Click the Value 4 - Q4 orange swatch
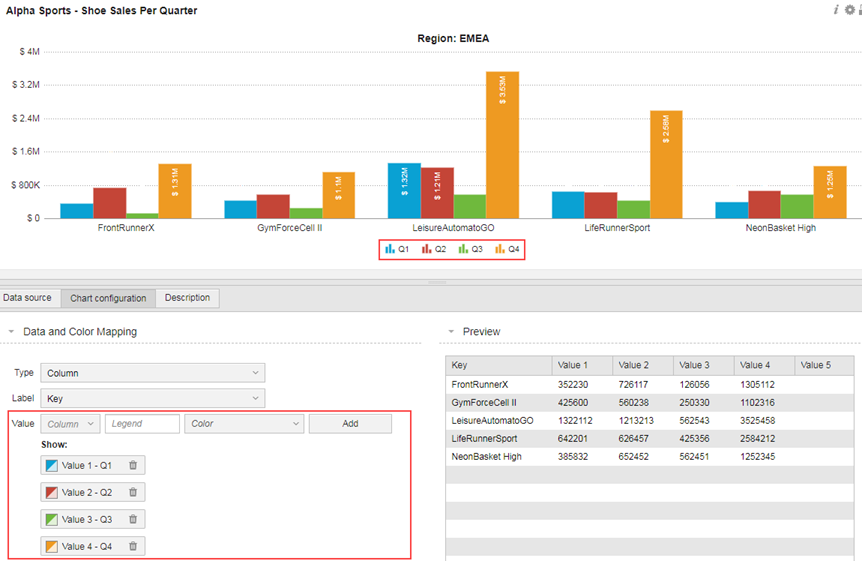The image size is (862, 561). (52, 546)
